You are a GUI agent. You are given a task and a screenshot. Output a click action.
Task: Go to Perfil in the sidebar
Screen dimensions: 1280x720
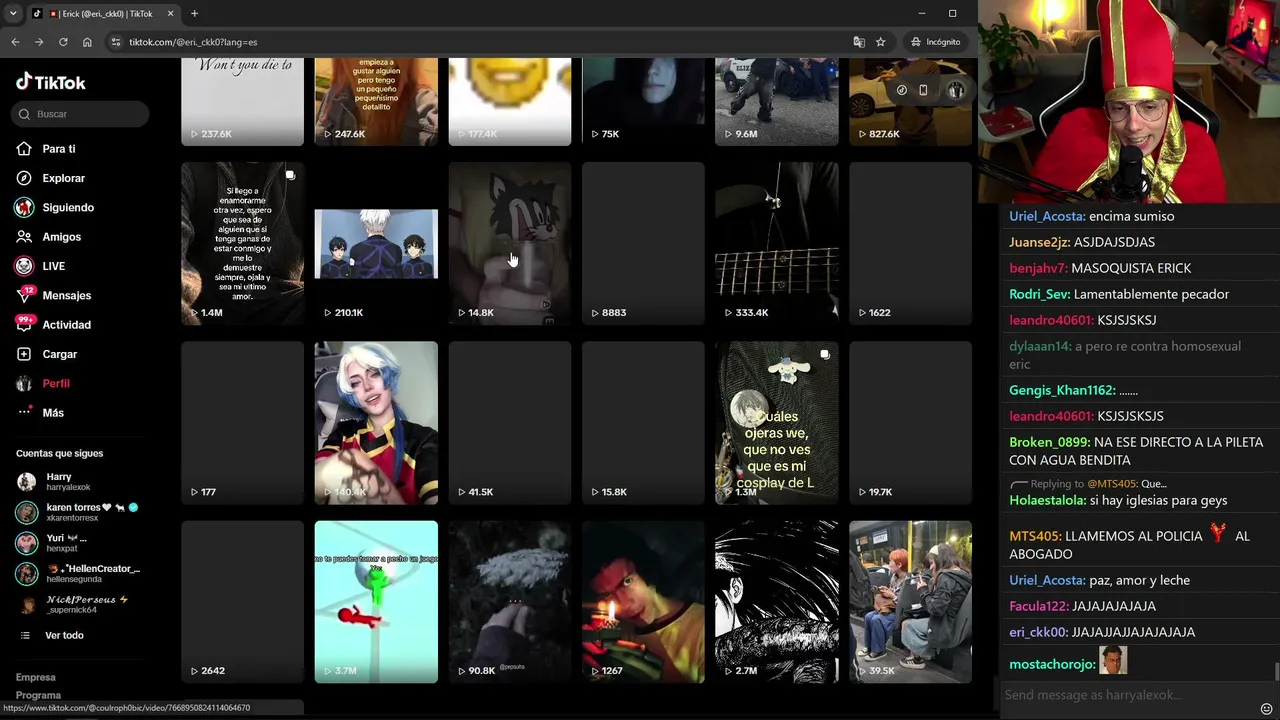(55, 383)
